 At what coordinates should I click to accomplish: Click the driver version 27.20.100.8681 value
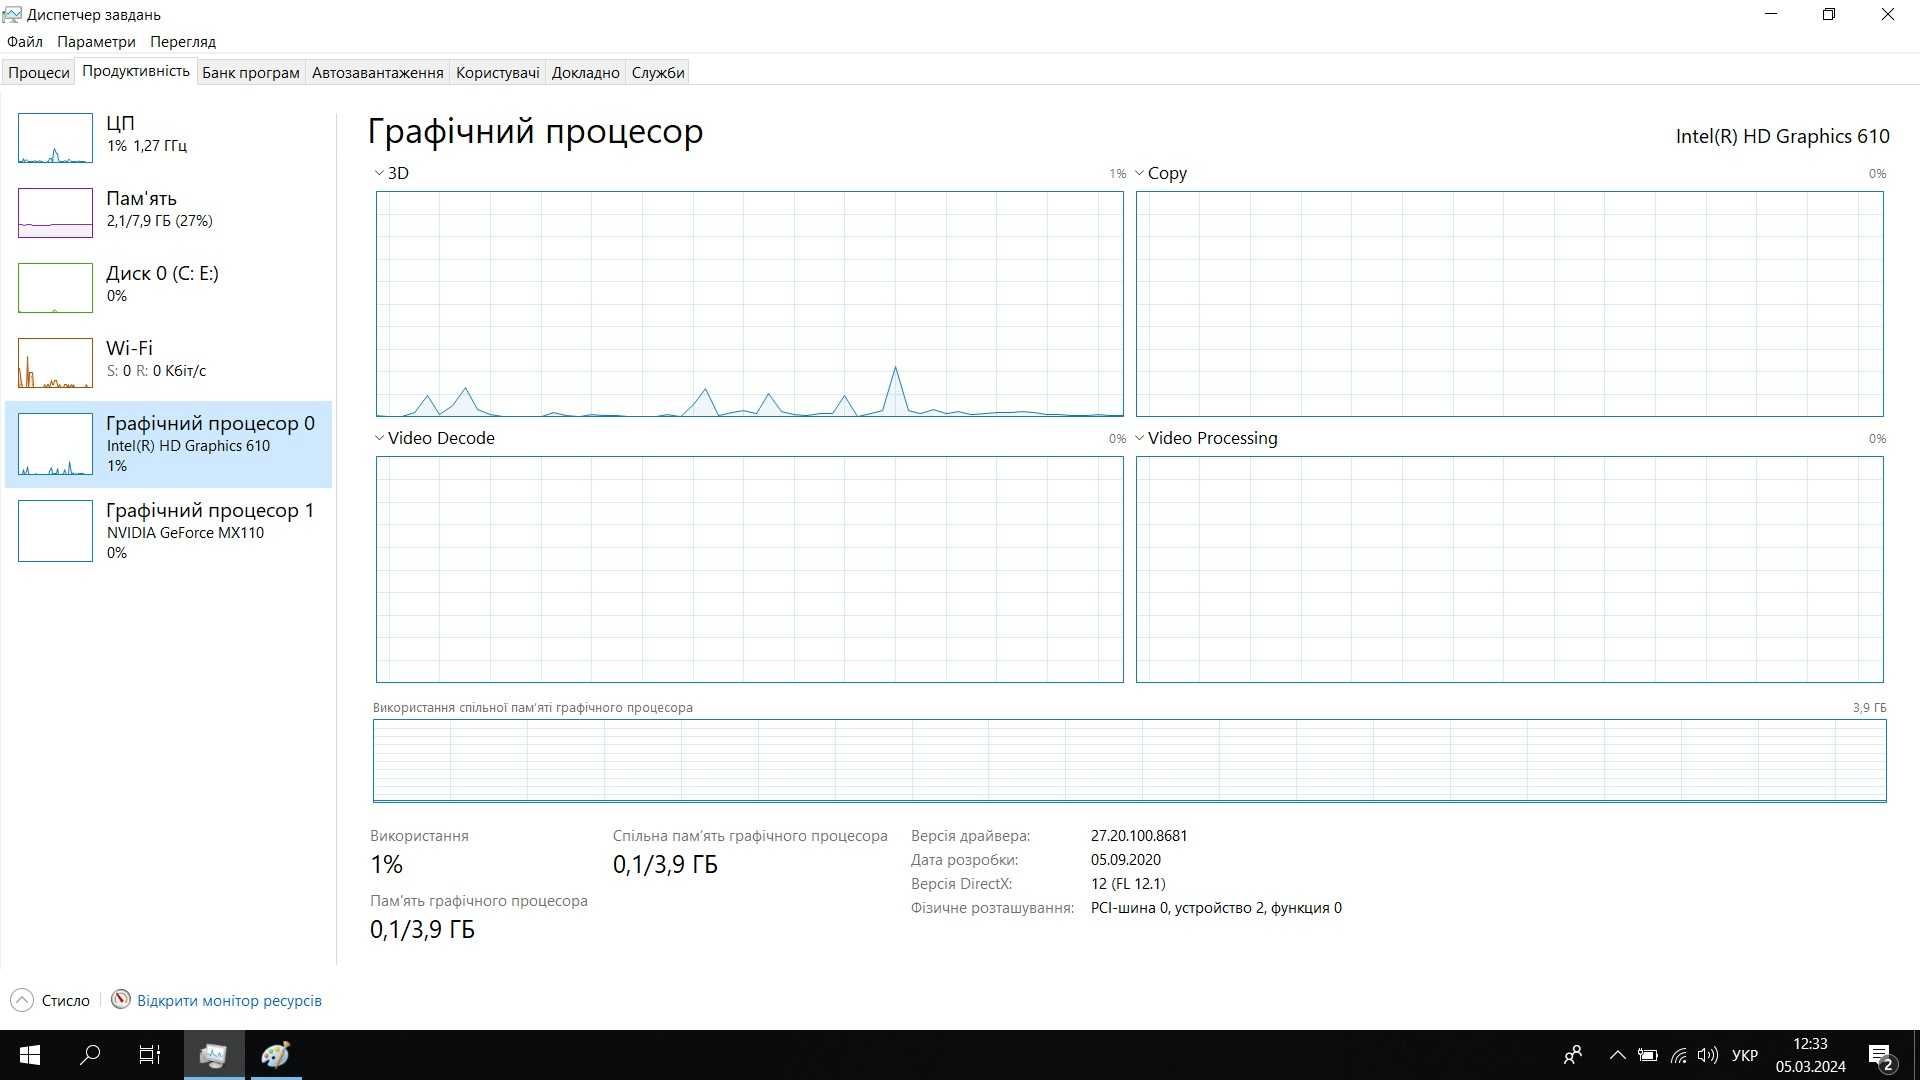[1139, 836]
